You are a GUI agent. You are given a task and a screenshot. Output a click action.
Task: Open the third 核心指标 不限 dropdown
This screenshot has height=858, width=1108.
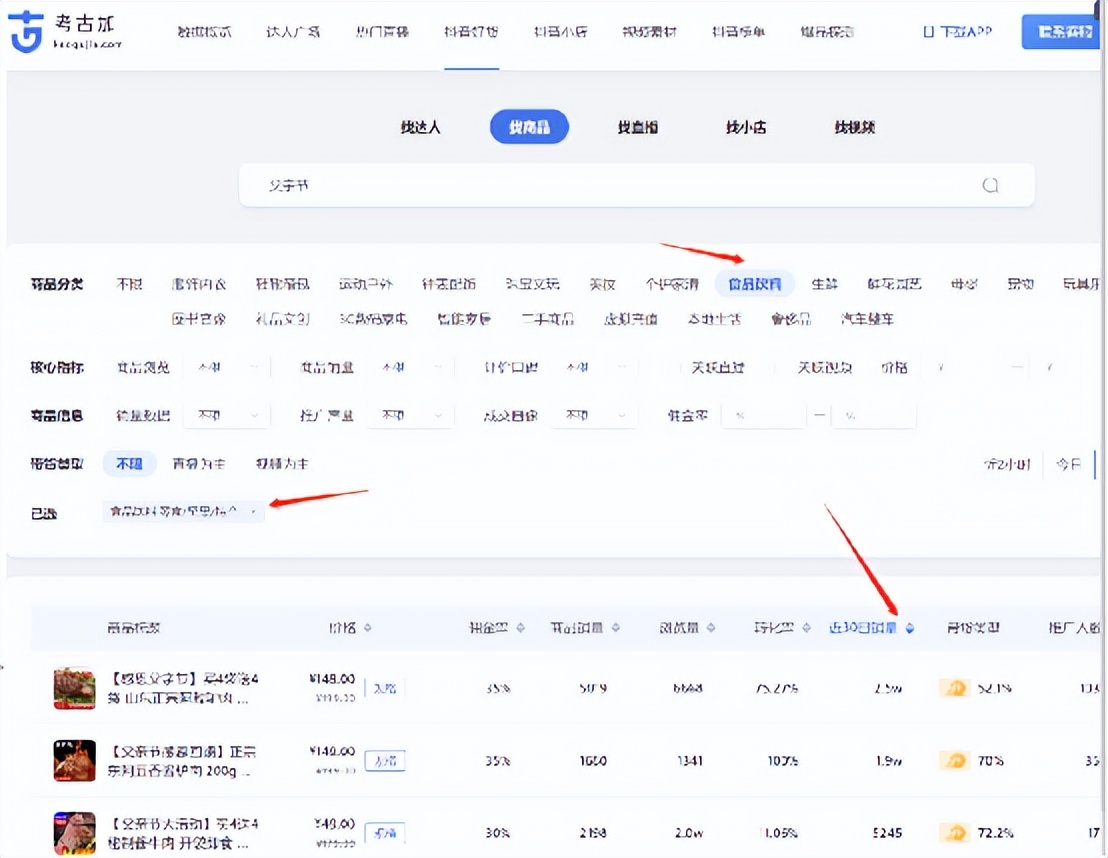(595, 368)
